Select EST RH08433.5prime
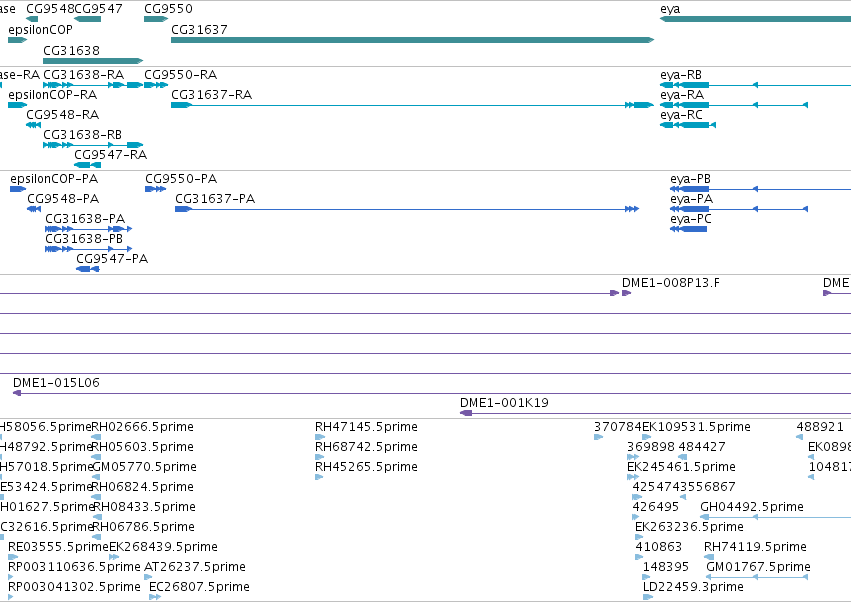Screen dimensions: 851x602 (97, 517)
